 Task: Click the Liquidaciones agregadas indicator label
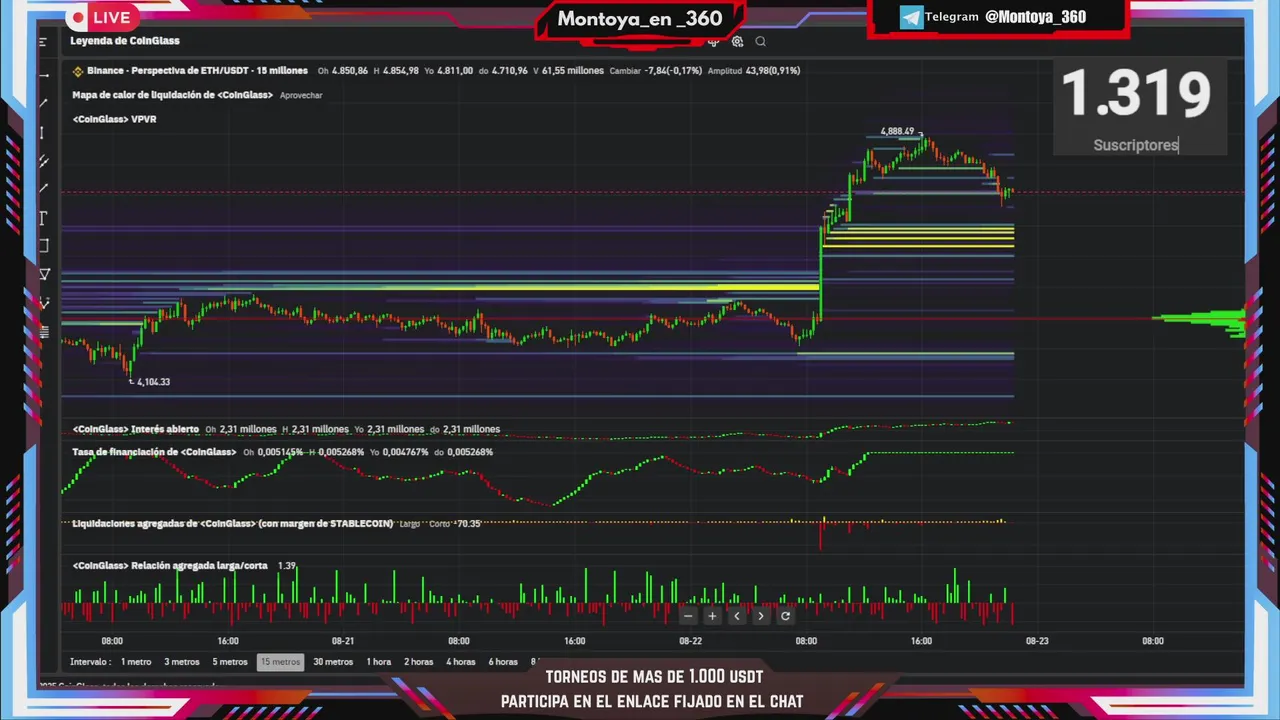(x=232, y=523)
